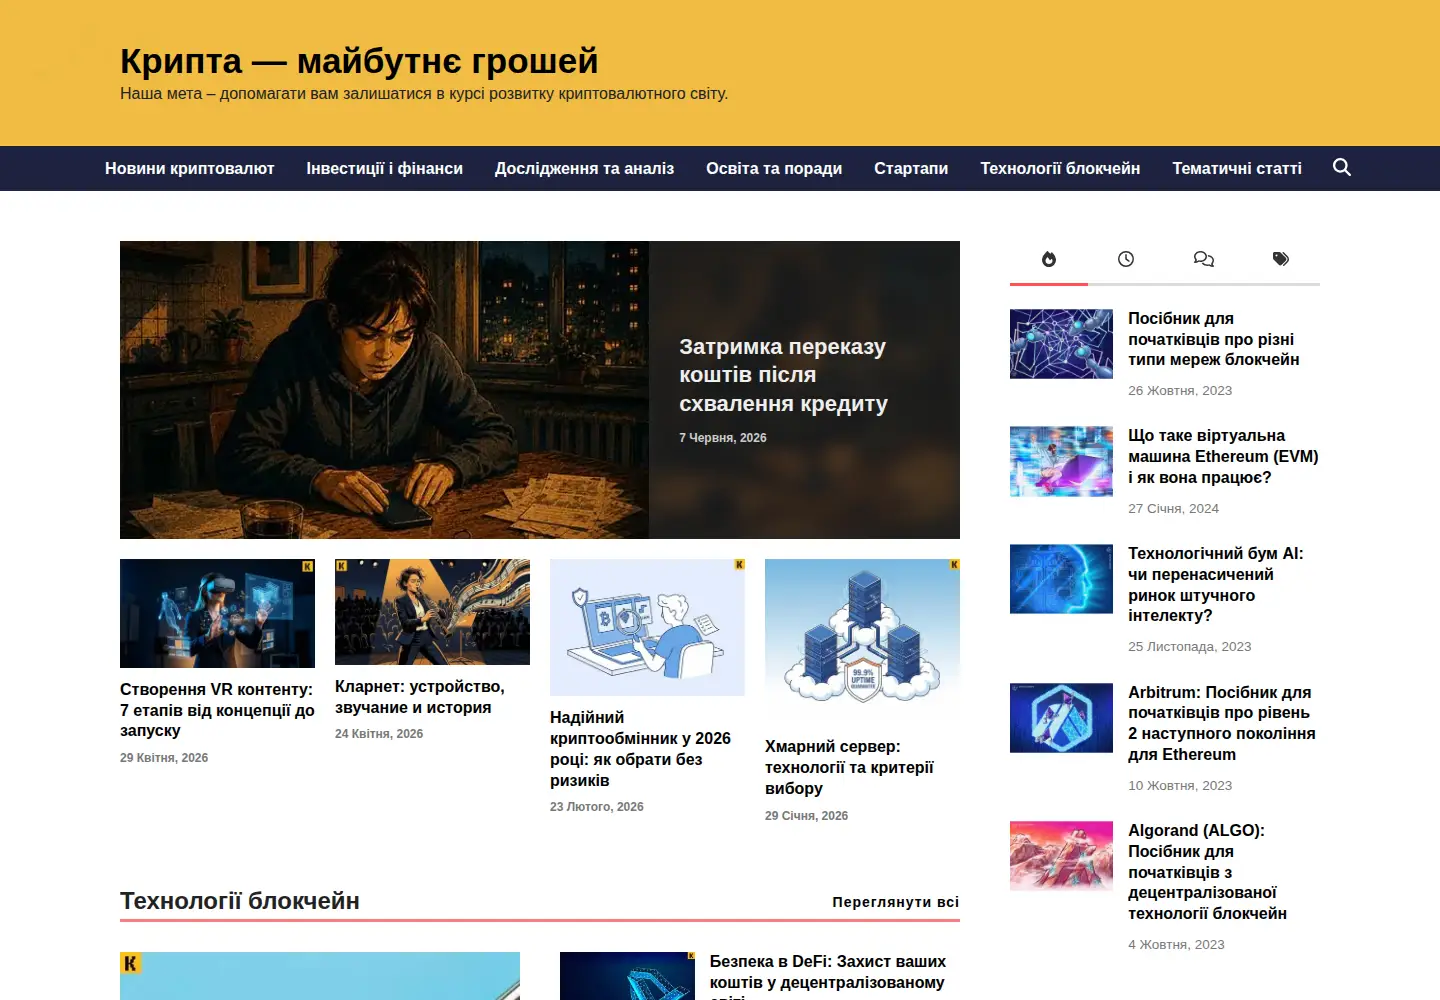Open the Освіта та поради menu item
The width and height of the screenshot is (1440, 1000).
774,169
